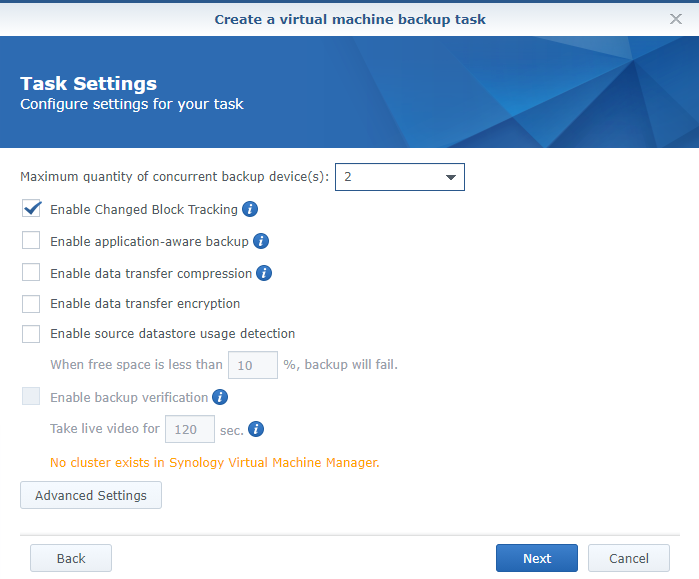The width and height of the screenshot is (699, 579).
Task: Open the concurrent backup devices dropdown
Action: (399, 177)
